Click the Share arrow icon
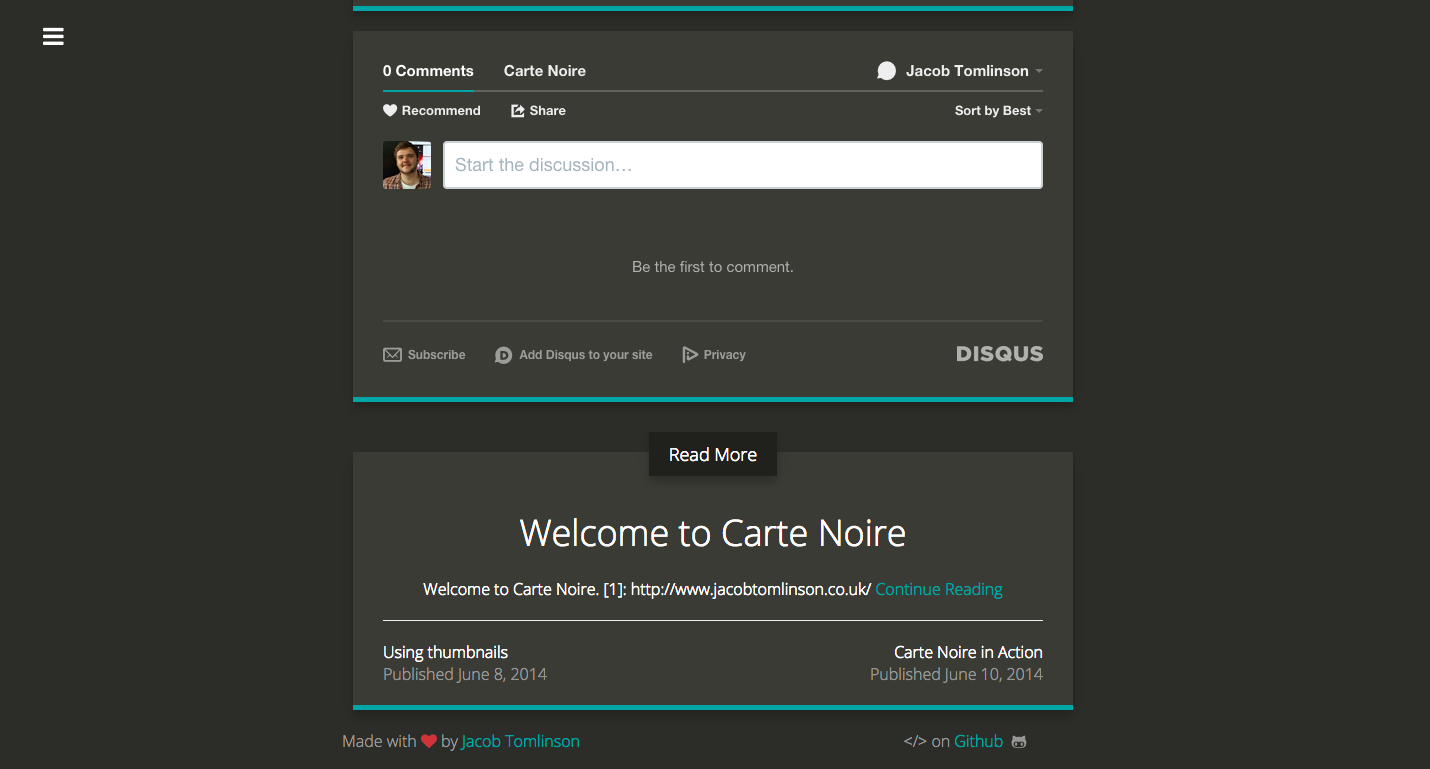Viewport: 1430px width, 769px height. [x=518, y=111]
